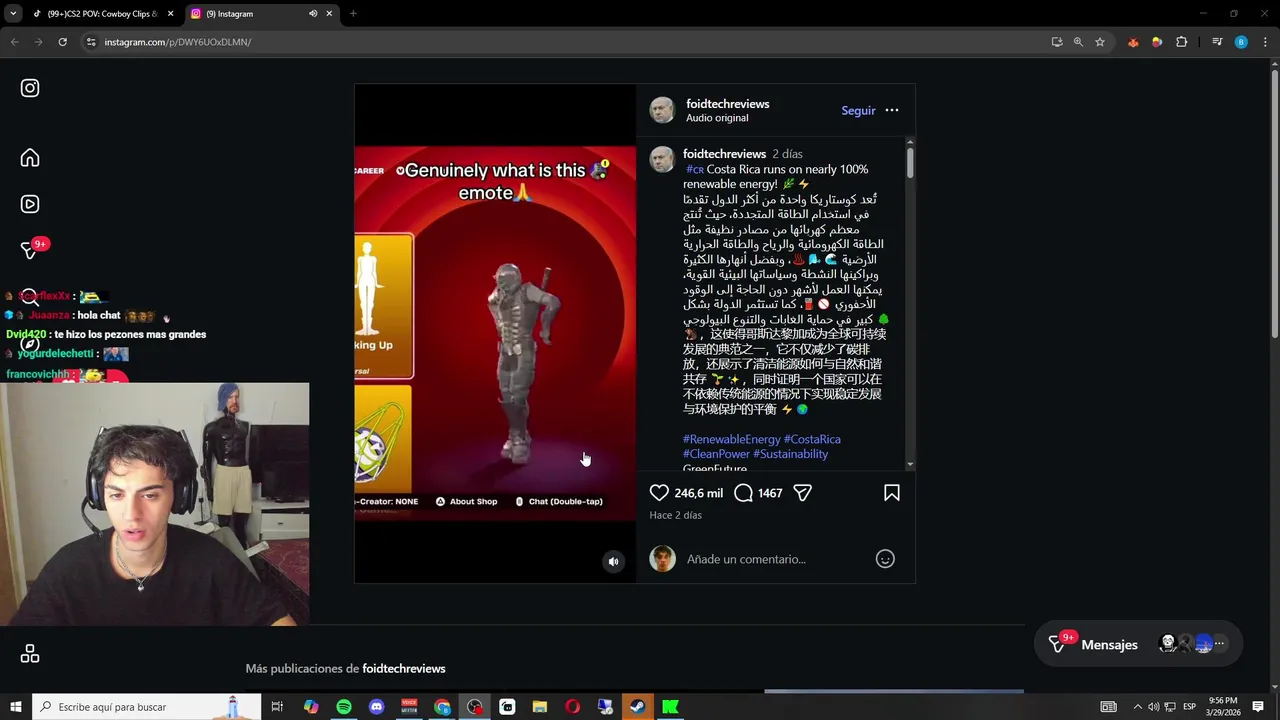Open File Explorer from the taskbar
Image resolution: width=1280 pixels, height=720 pixels.
540,707
